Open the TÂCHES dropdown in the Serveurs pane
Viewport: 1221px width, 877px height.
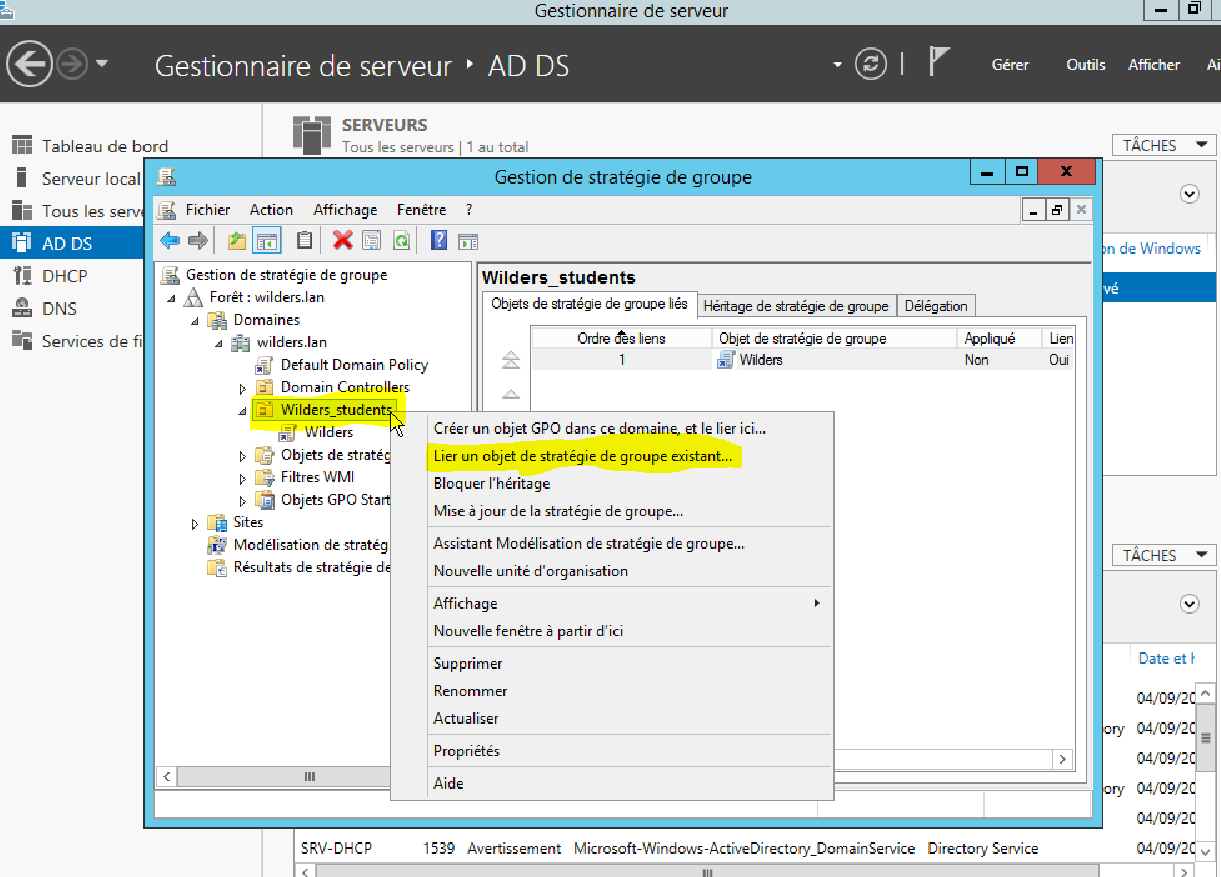(x=1162, y=145)
